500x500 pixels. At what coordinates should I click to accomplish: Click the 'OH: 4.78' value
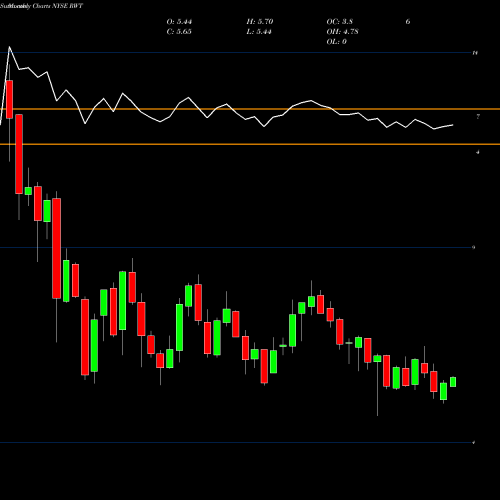pyautogui.click(x=342, y=32)
